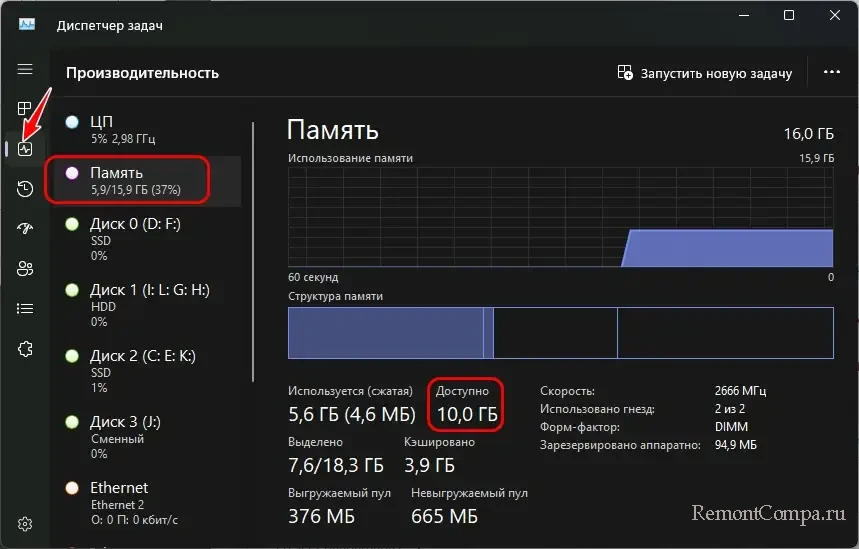Open the Details page icon
Viewport: 859px width, 549px height.
click(x=25, y=309)
